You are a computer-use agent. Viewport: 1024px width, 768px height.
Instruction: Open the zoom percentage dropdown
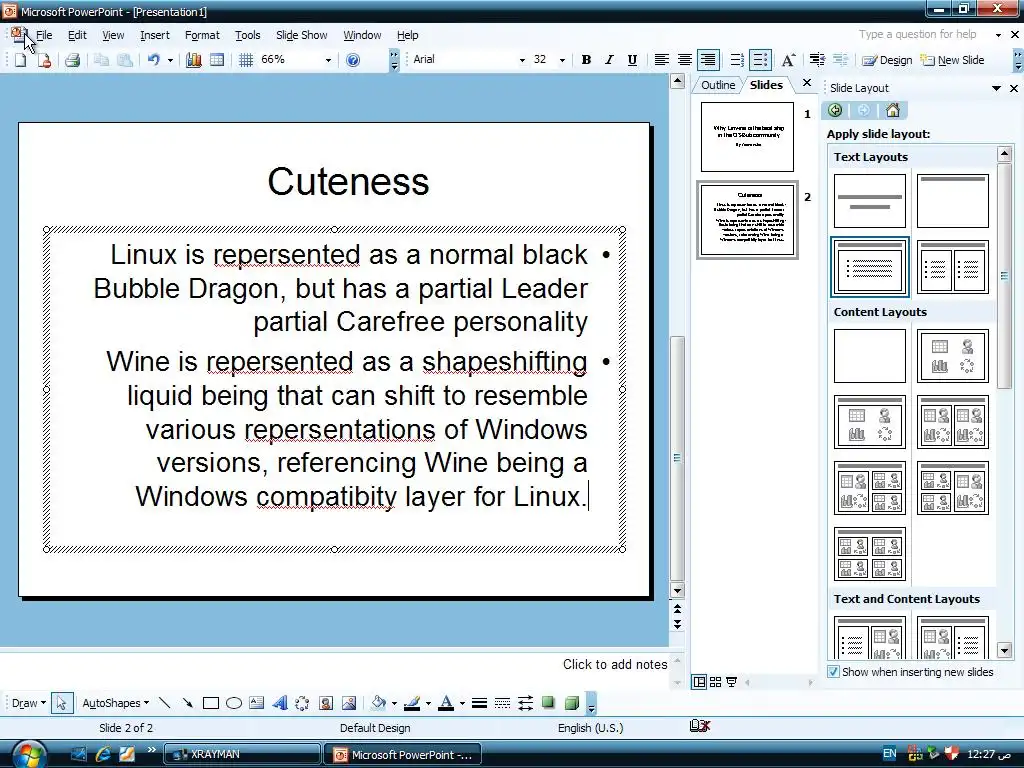[328, 60]
